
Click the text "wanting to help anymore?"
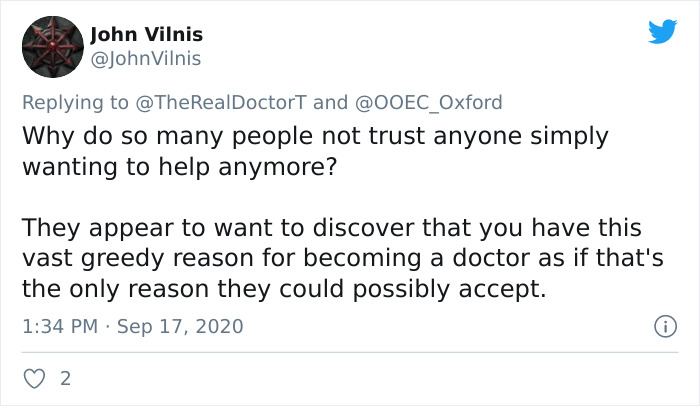179,166
